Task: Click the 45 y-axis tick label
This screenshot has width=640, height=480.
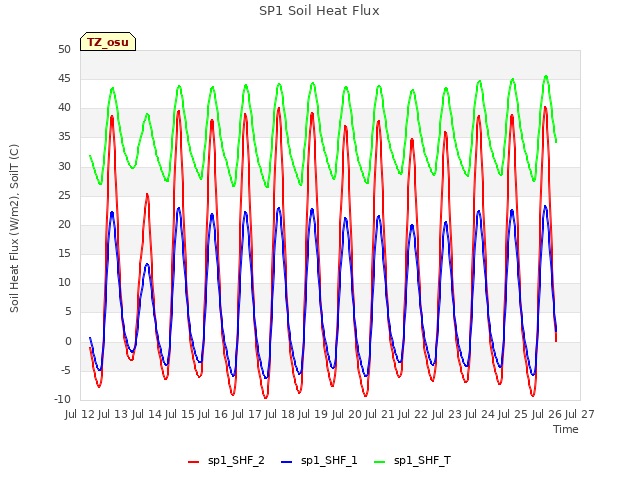Action: 64,79
